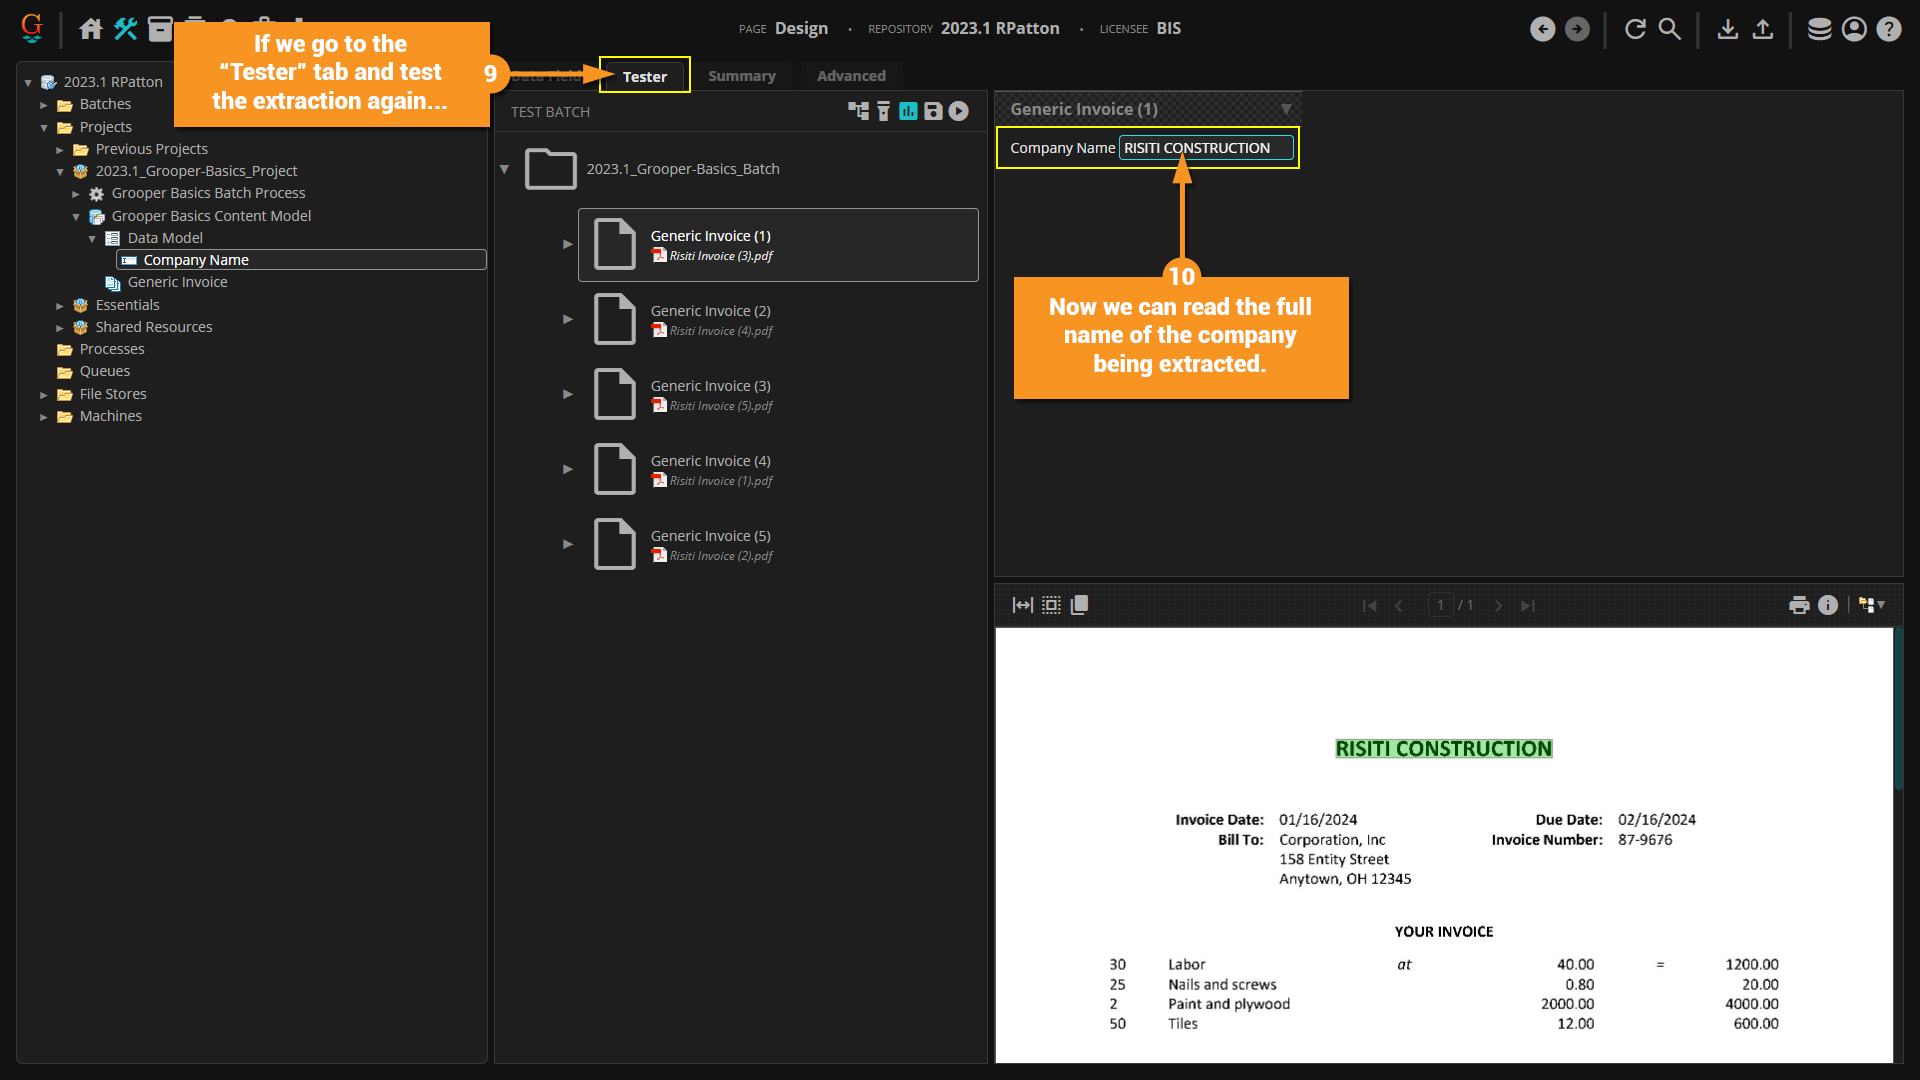Click the Company Name value field
Viewport: 1920px width, 1080px height.
click(1205, 148)
